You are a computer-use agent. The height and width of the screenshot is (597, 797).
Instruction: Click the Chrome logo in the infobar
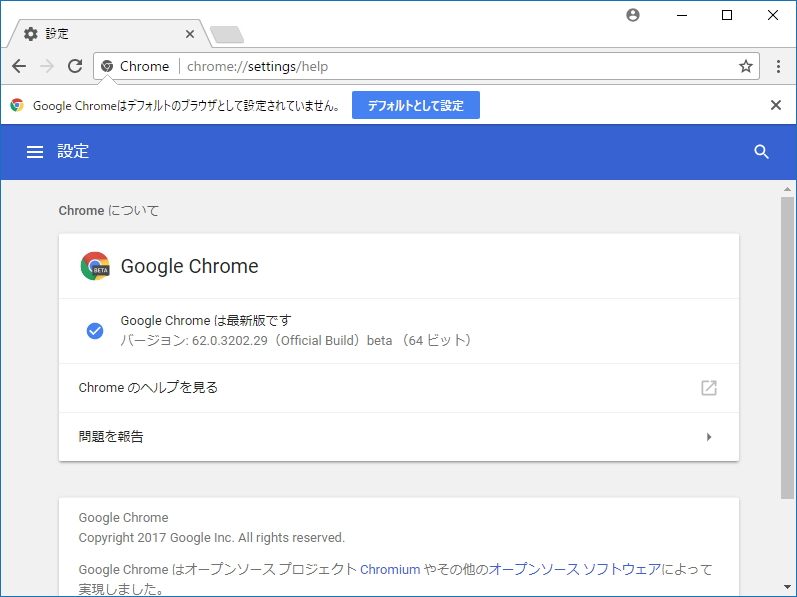[x=17, y=105]
